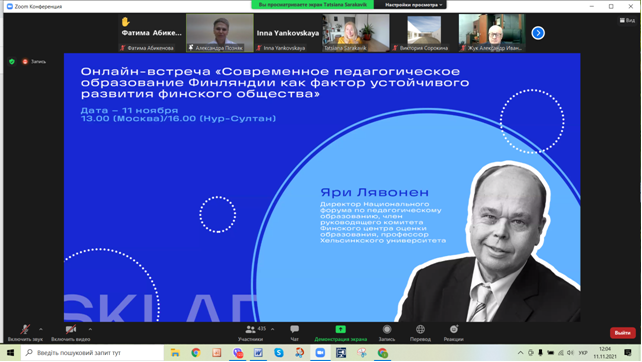Select the Жук Александр Иванович video tile
Image resolution: width=642 pixels, height=362 pixels.
click(492, 33)
